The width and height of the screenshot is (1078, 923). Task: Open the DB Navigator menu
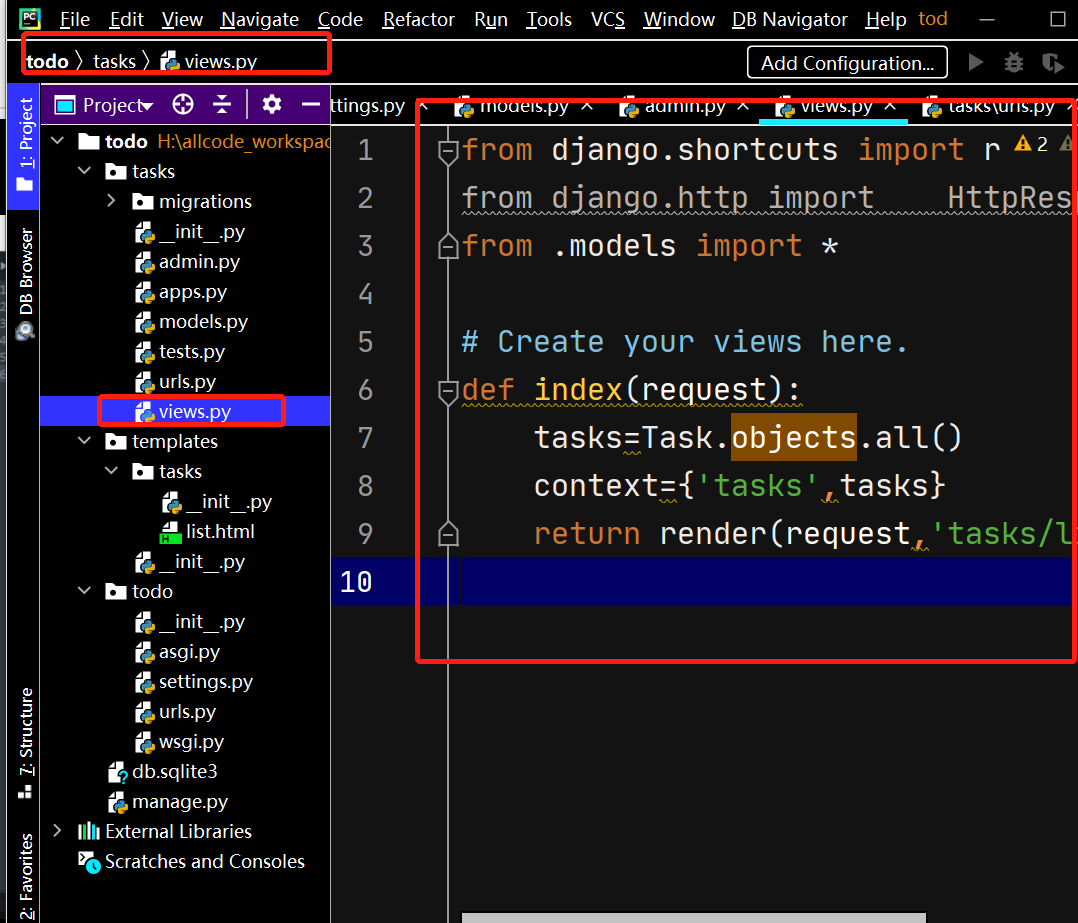[x=789, y=19]
